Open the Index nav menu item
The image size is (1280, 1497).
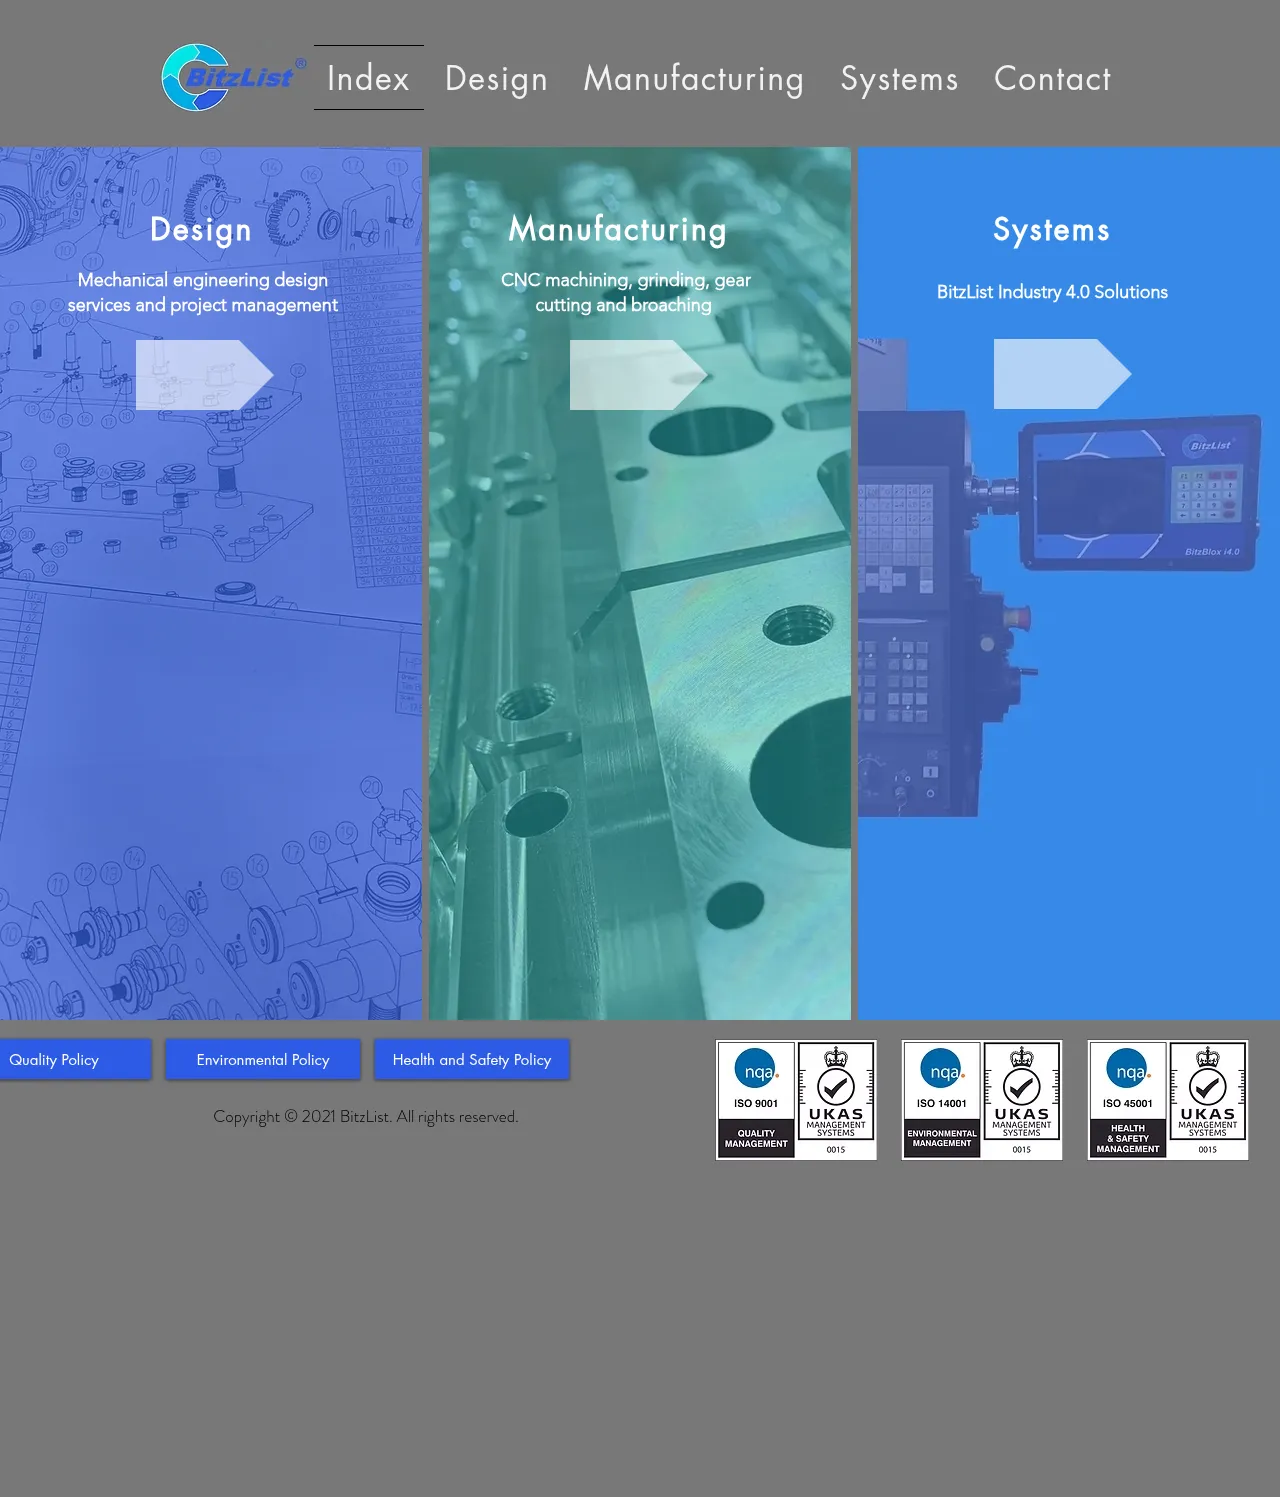368,78
